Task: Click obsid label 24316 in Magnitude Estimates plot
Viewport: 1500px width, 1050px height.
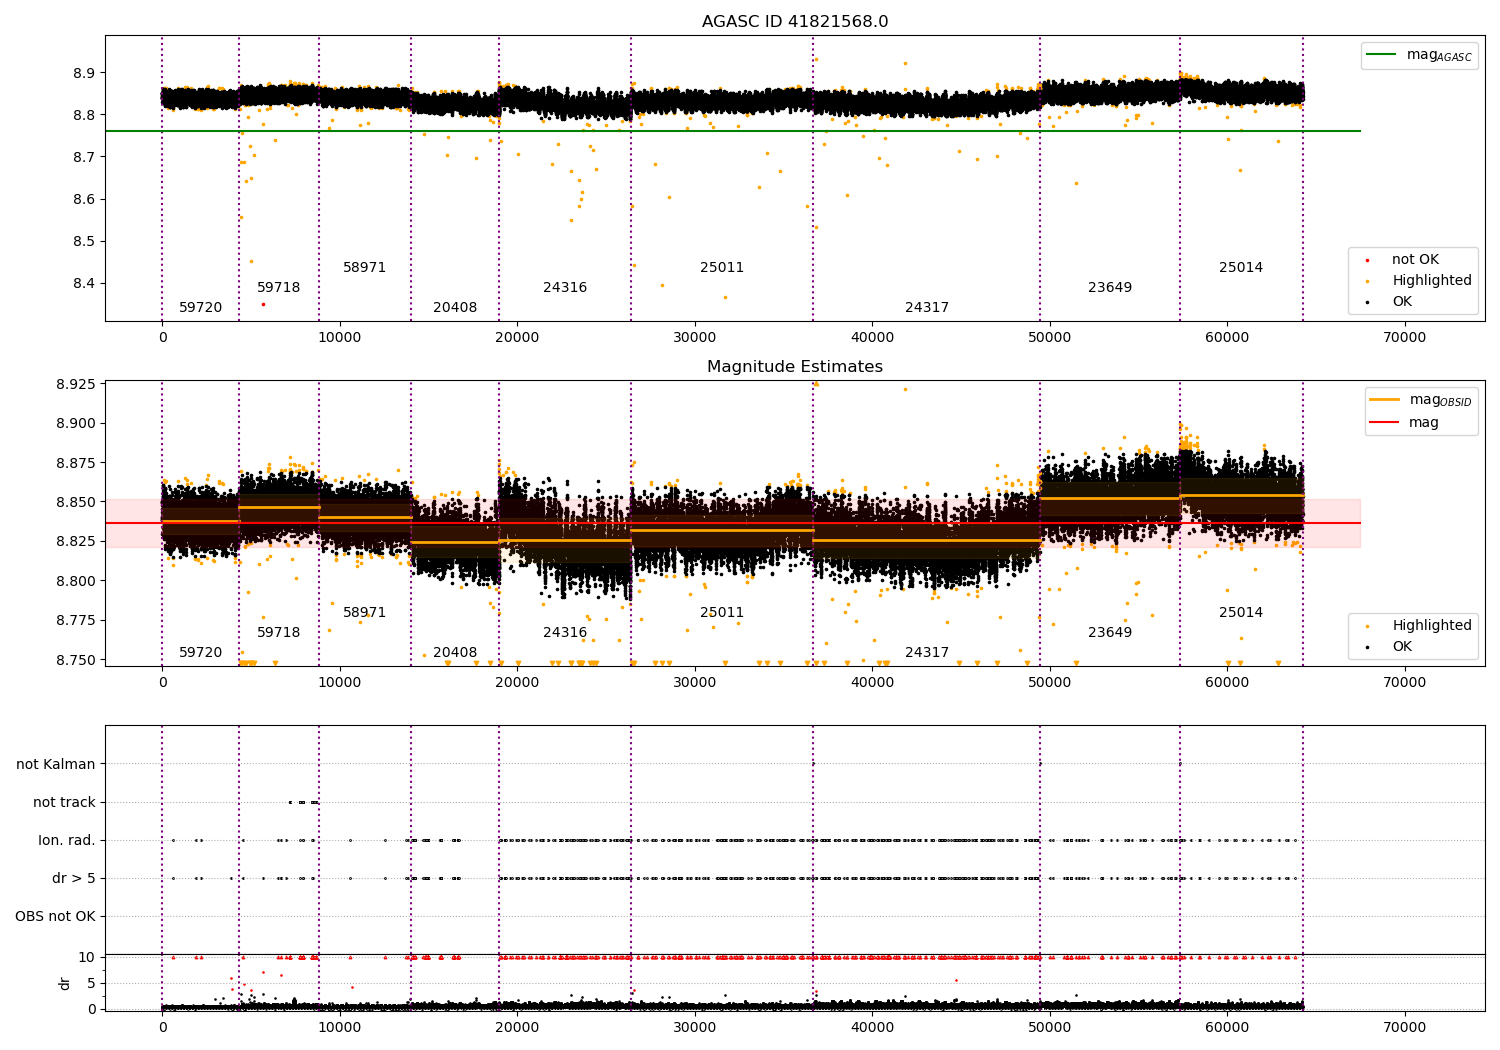Action: 565,632
